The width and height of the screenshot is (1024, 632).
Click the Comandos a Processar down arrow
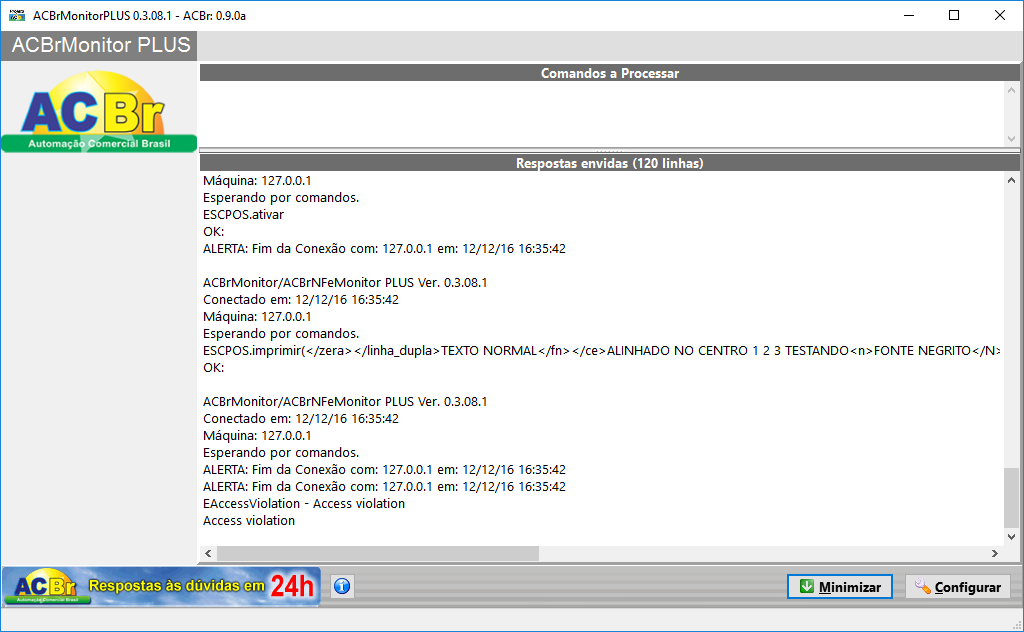click(1011, 138)
